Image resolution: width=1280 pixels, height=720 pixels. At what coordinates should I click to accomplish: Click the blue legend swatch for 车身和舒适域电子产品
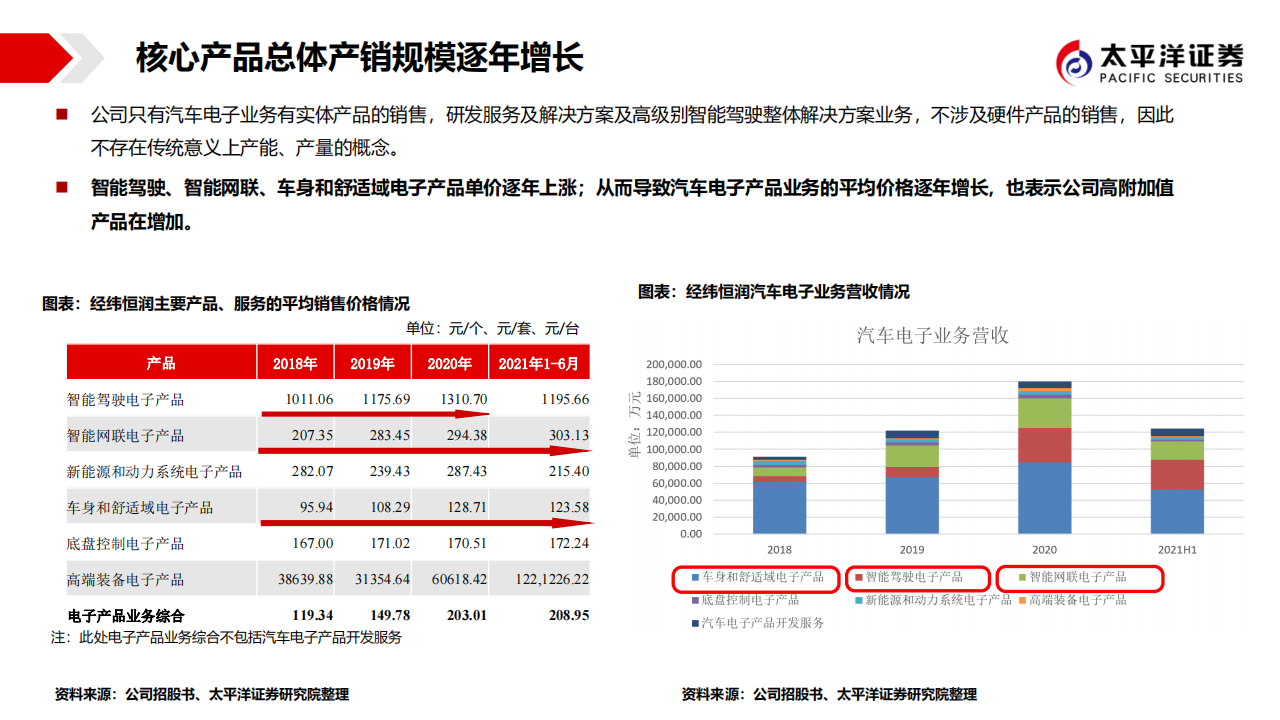pos(694,577)
